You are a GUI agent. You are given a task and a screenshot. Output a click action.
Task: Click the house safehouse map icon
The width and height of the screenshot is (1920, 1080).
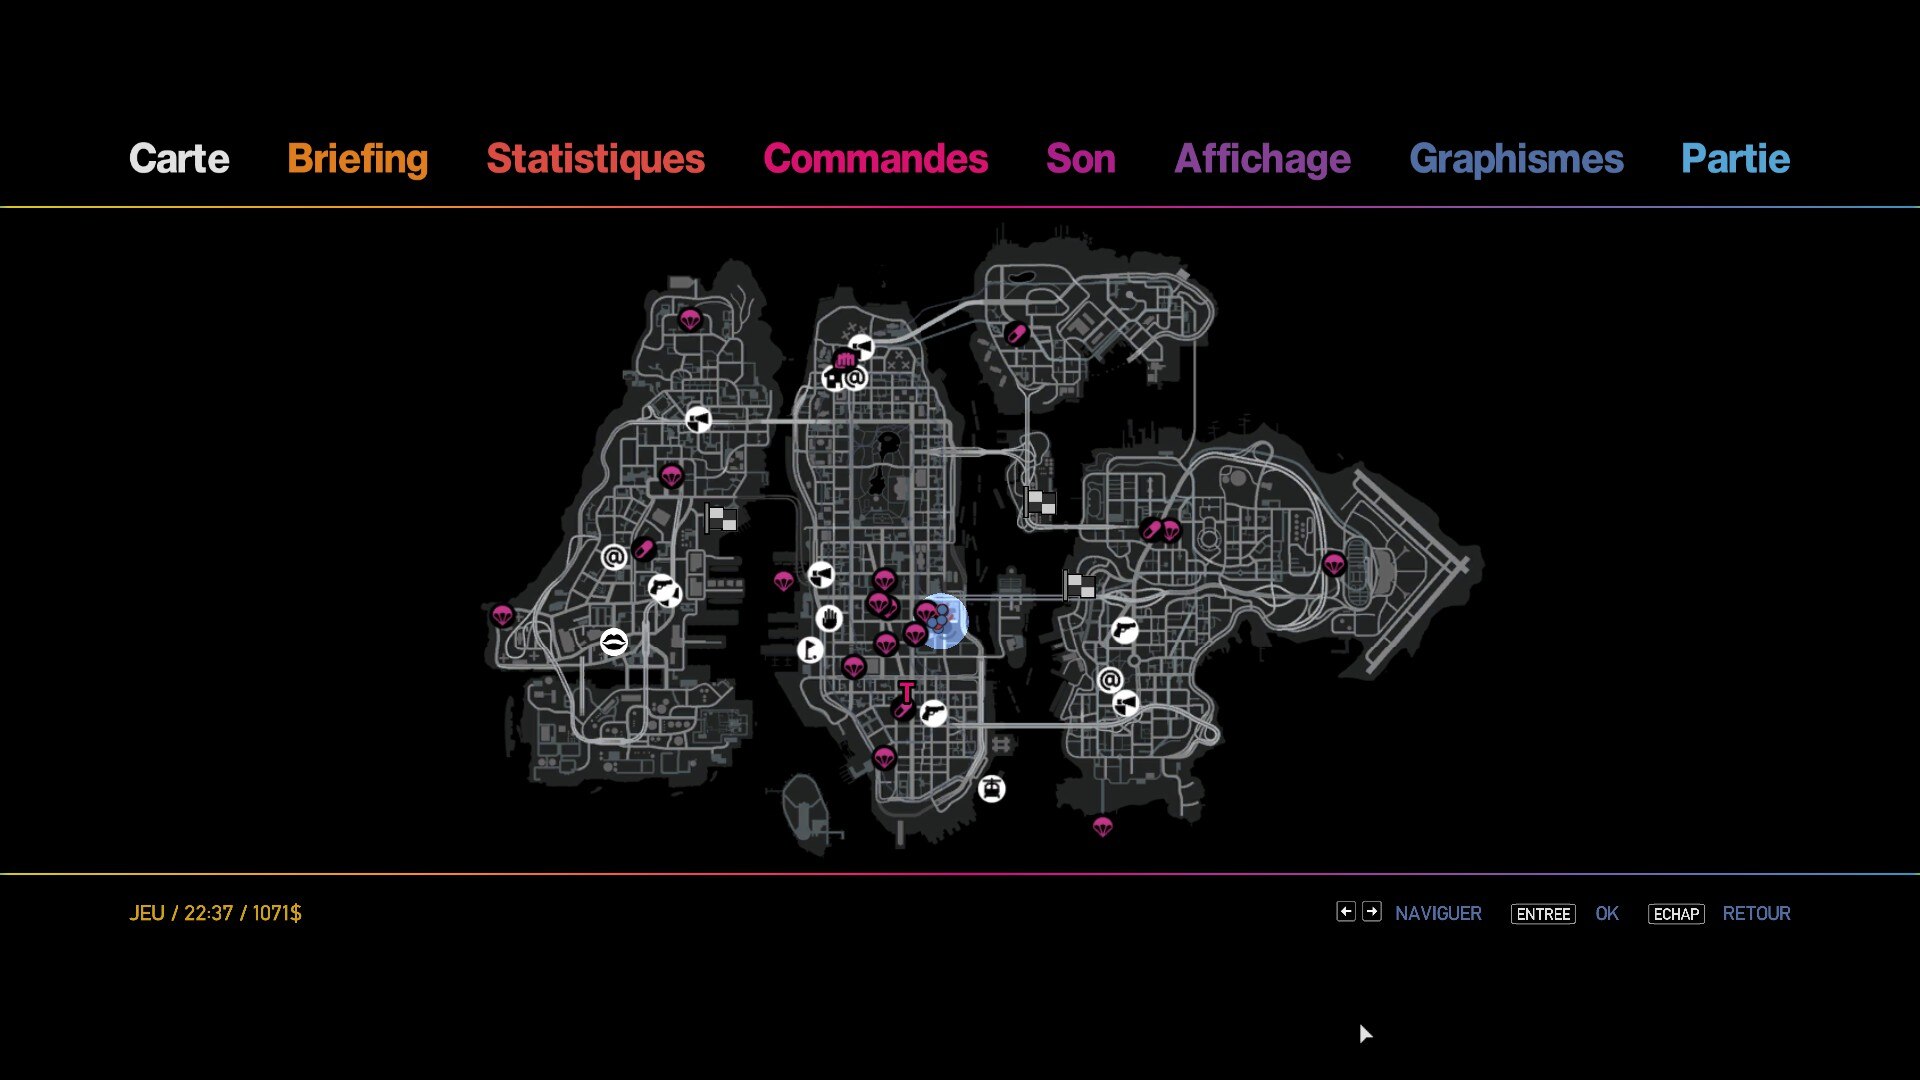coord(834,379)
